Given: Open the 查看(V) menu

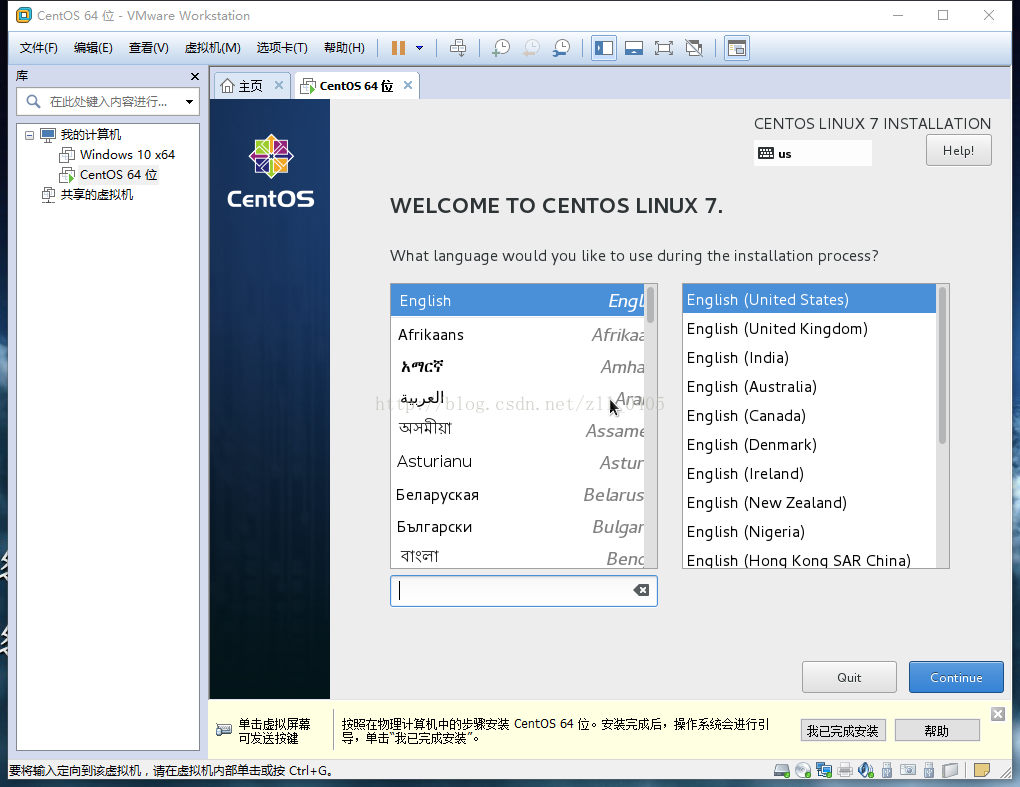Looking at the screenshot, I should point(148,47).
